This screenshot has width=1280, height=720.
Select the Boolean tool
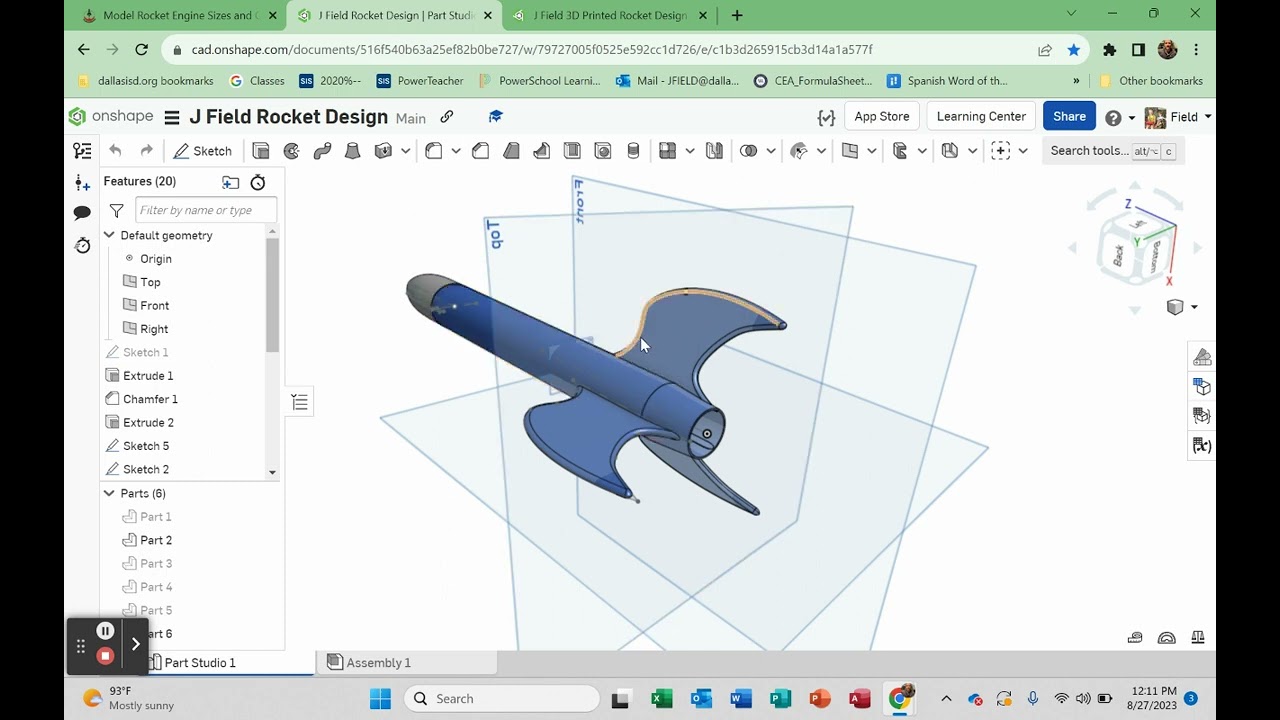click(x=748, y=151)
